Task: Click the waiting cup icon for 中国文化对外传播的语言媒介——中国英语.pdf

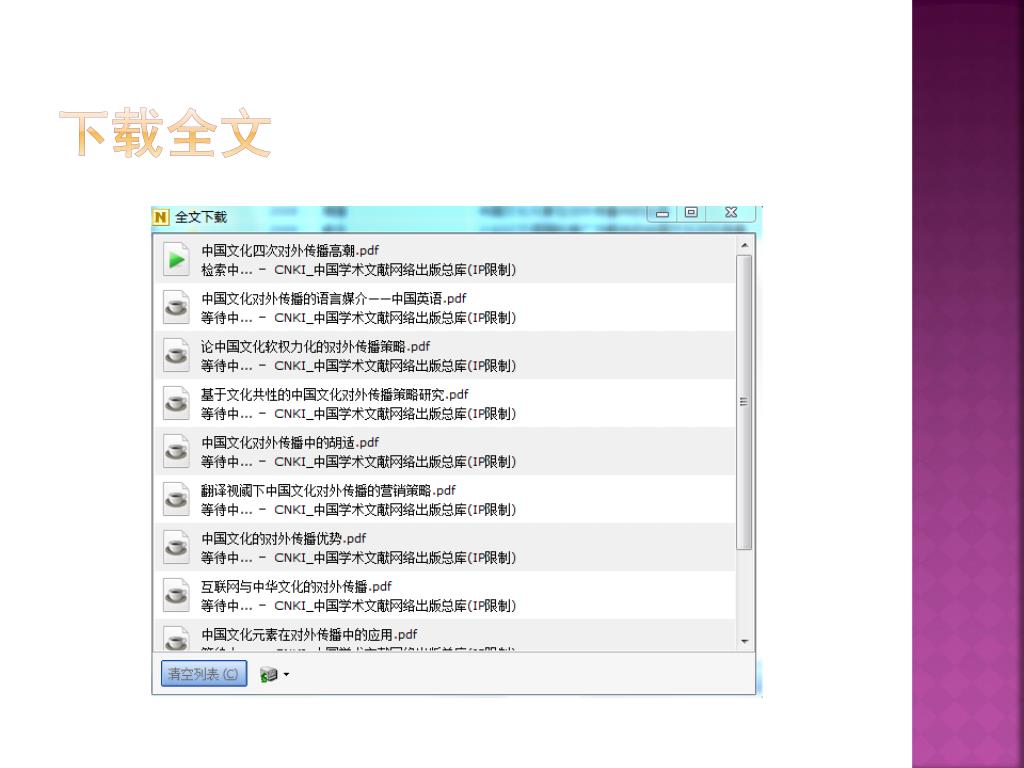Action: (176, 307)
